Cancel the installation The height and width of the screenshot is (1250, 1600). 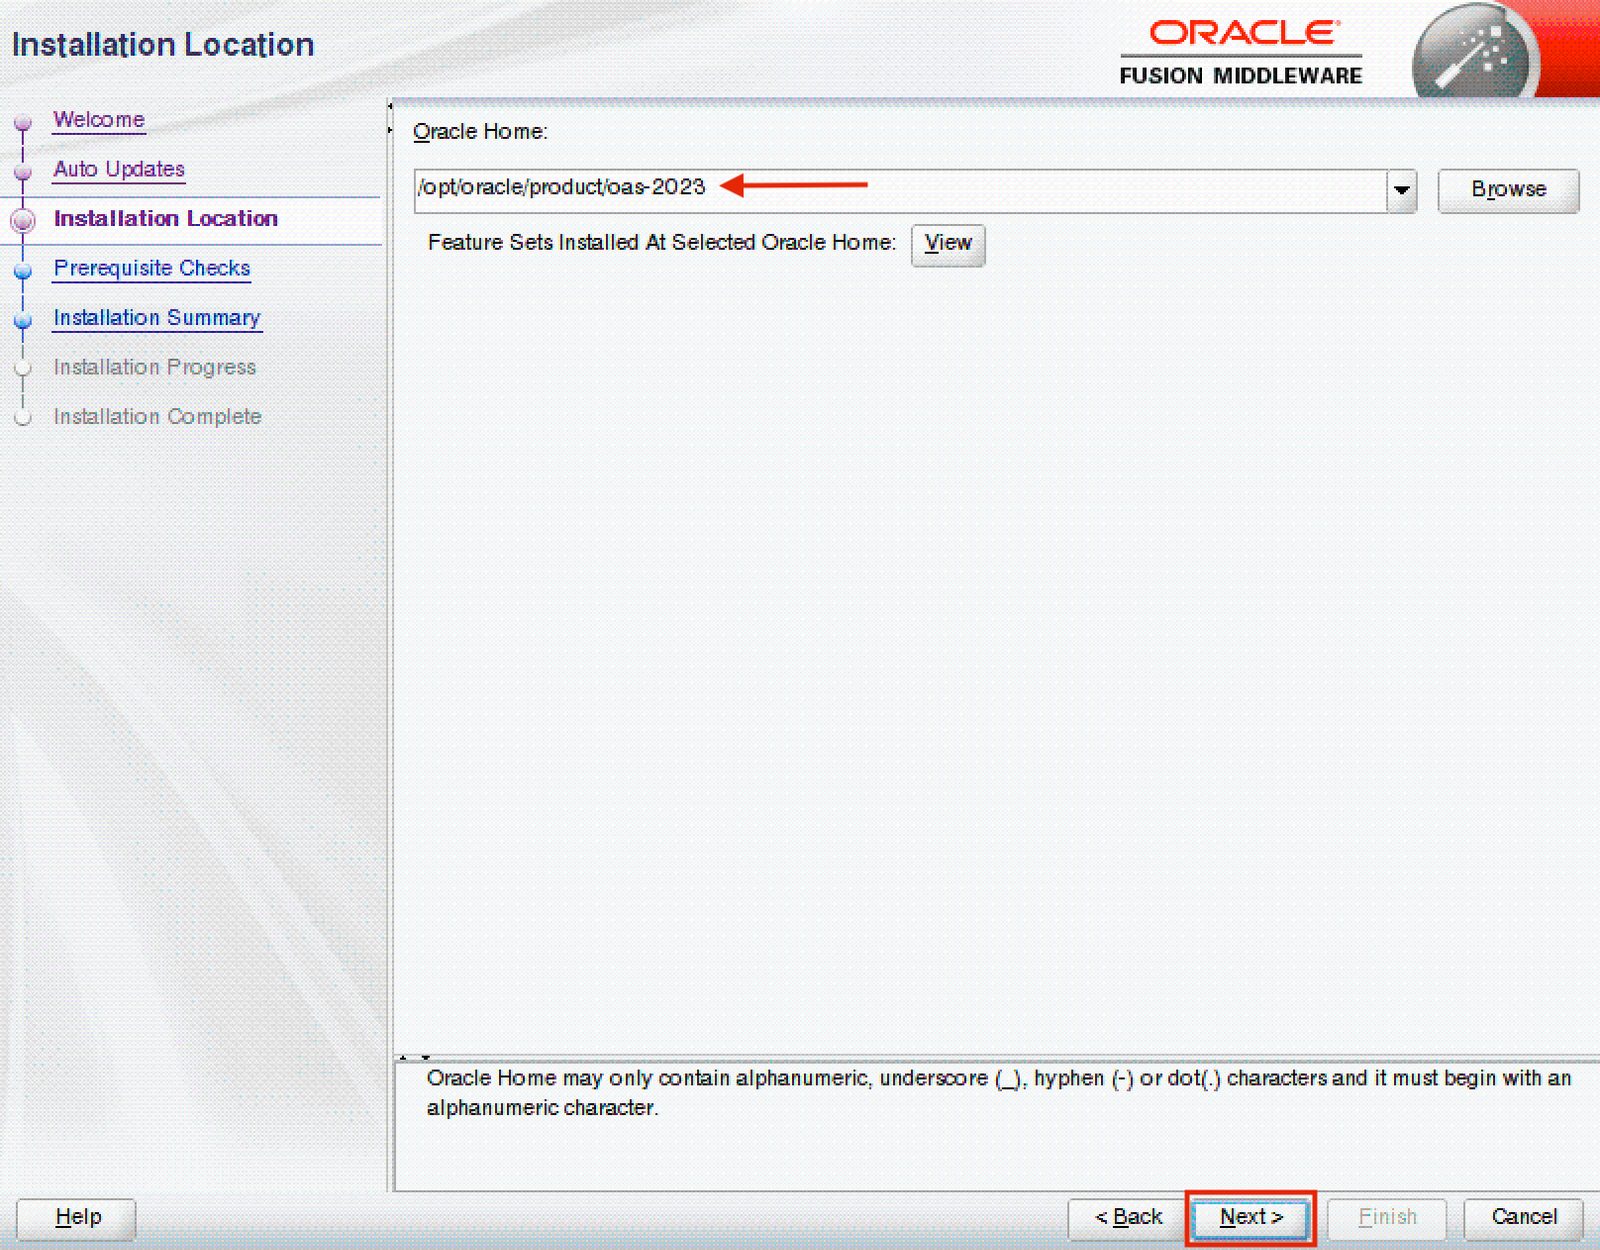coord(1524,1218)
